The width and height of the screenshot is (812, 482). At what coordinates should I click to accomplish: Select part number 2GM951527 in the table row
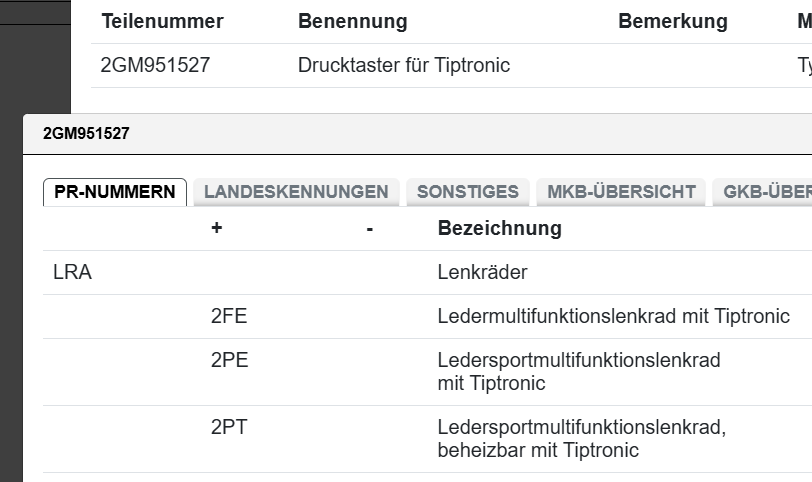[155, 66]
